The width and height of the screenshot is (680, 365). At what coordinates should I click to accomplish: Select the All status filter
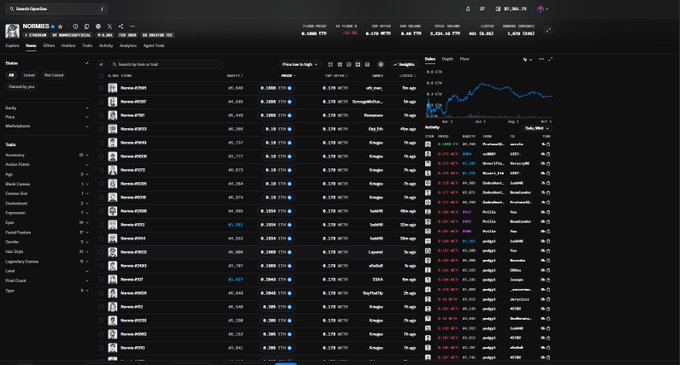(11, 75)
